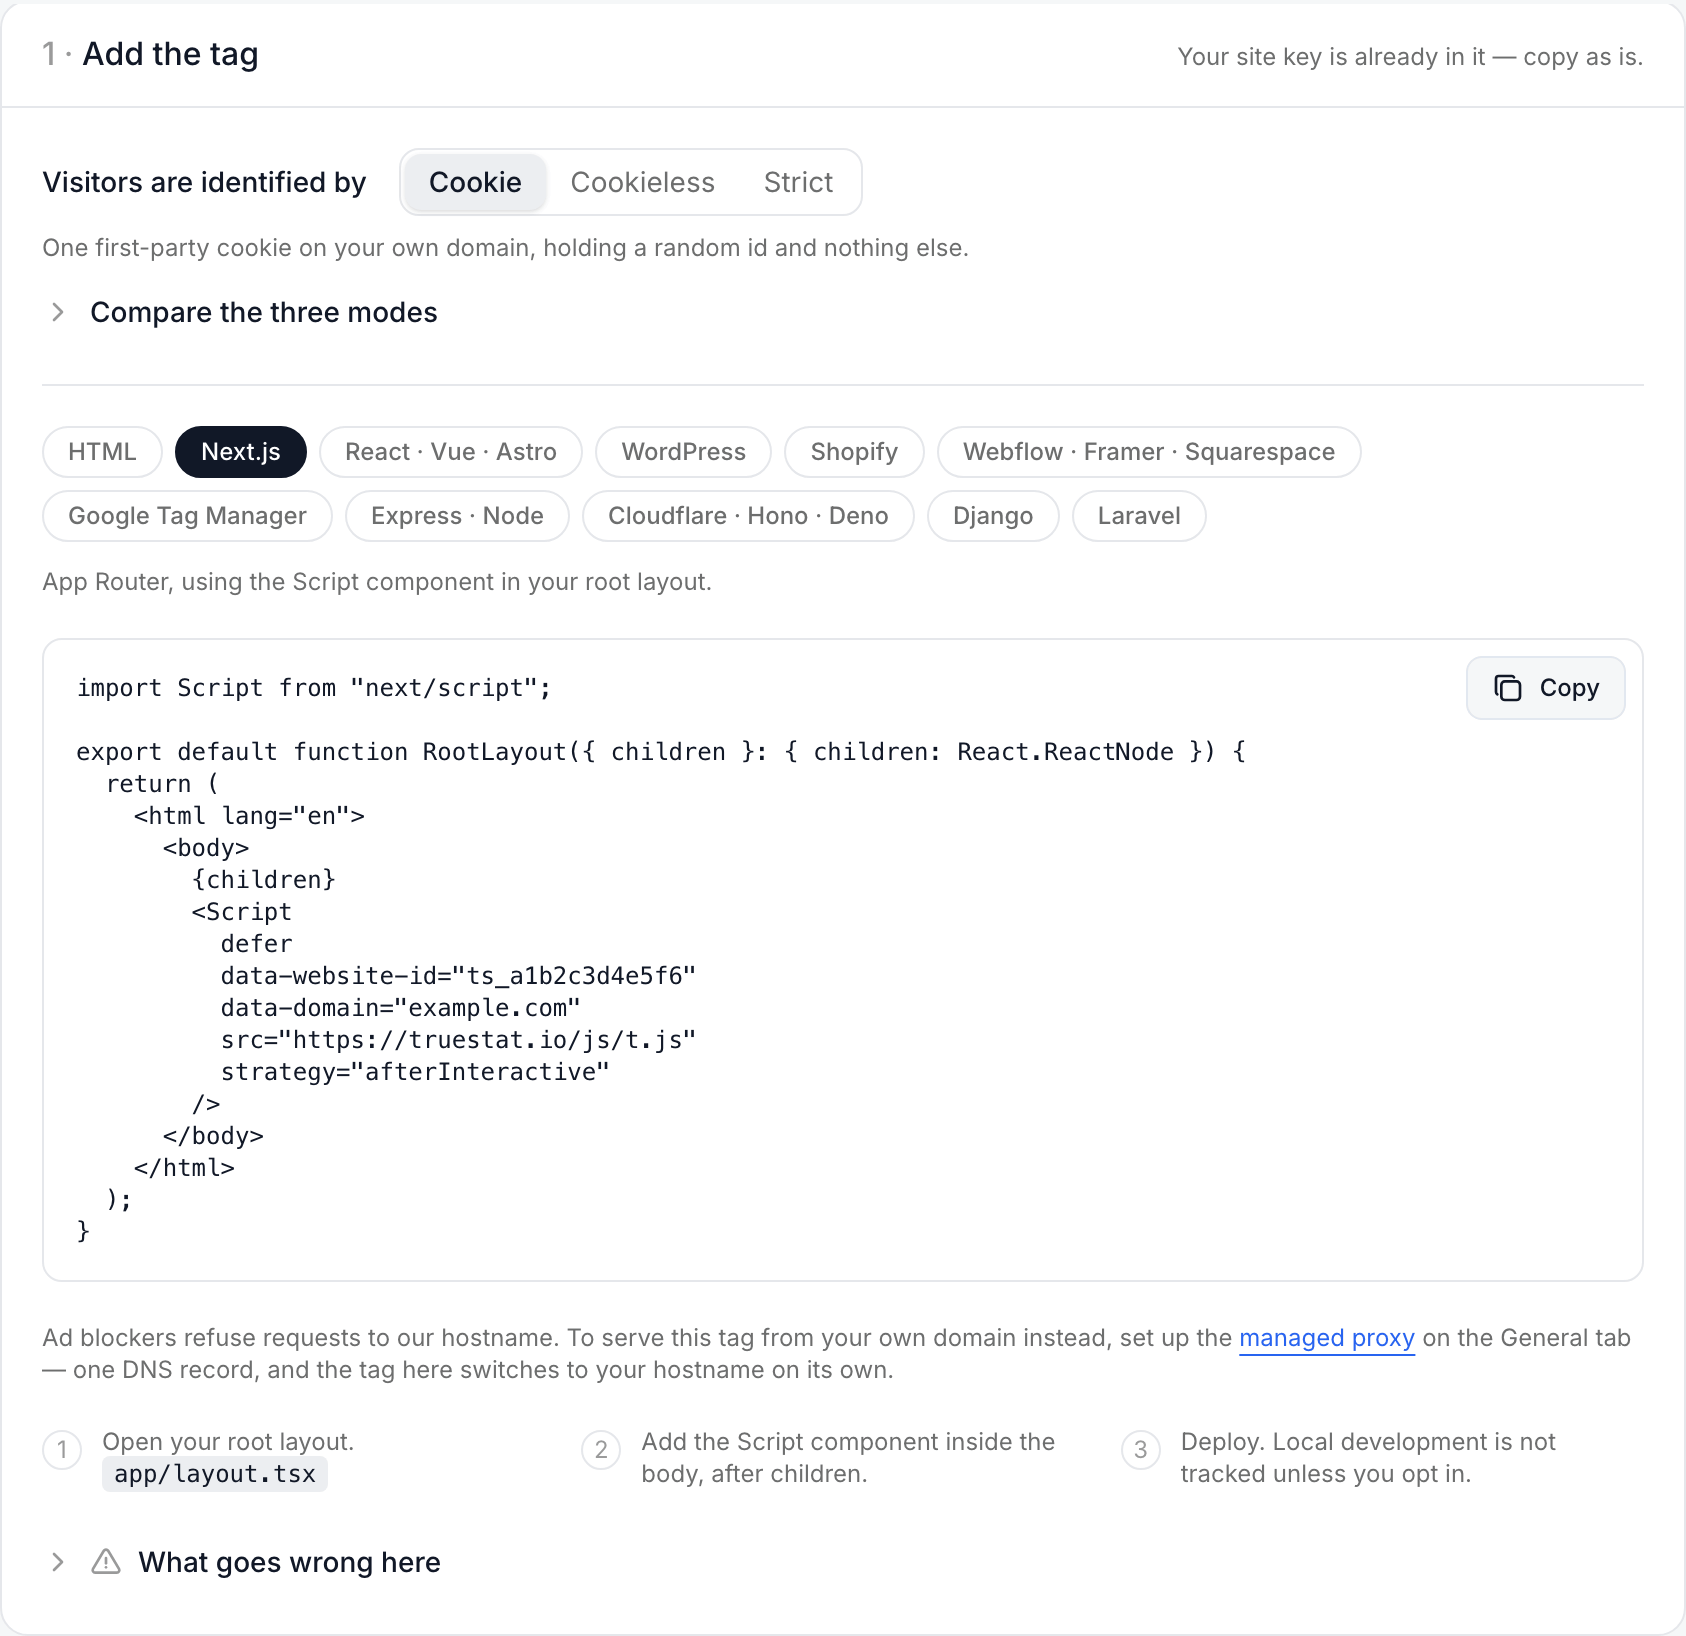1686x1636 pixels.
Task: Switch visitor identification to Cookieless
Action: (642, 182)
